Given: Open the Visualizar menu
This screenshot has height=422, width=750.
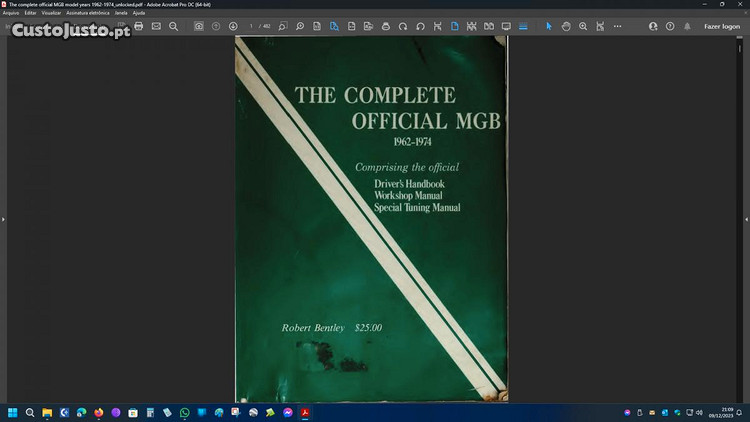Looking at the screenshot, I should [x=51, y=13].
